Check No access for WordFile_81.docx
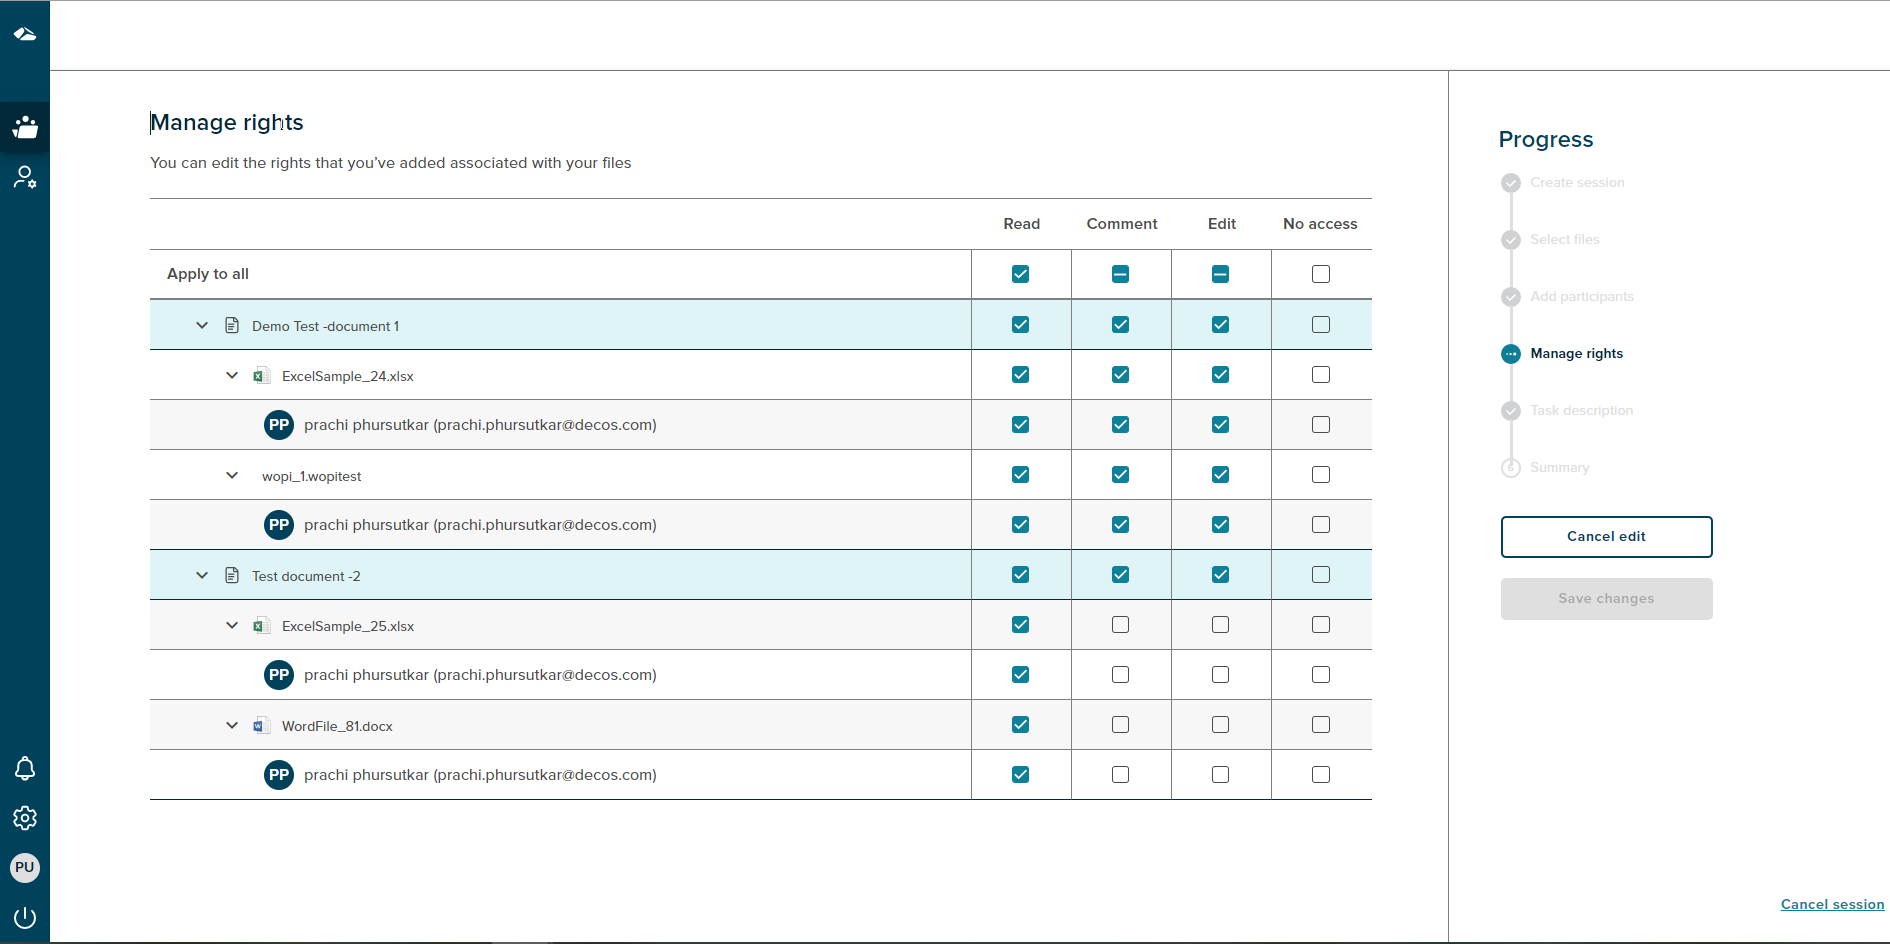This screenshot has width=1890, height=944. (x=1320, y=724)
